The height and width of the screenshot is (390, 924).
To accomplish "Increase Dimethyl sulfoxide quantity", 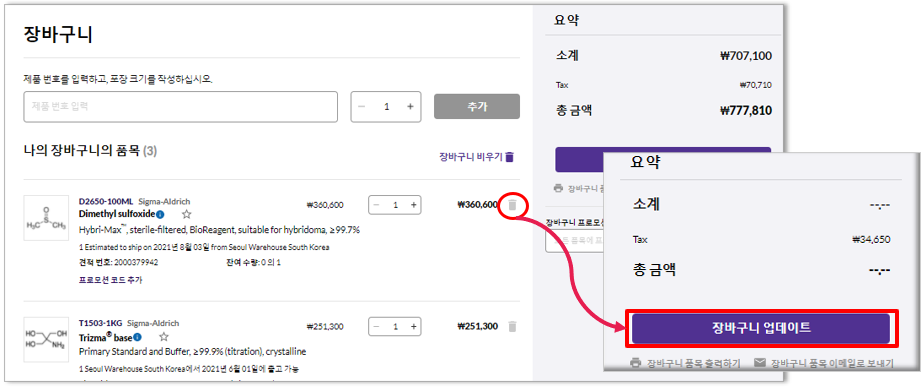I will click(x=414, y=205).
